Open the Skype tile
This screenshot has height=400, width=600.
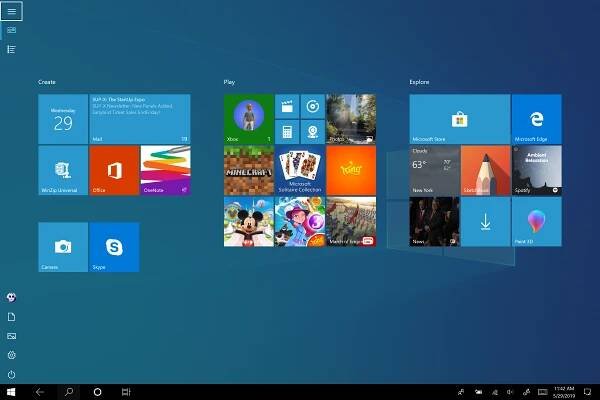pyautogui.click(x=114, y=246)
